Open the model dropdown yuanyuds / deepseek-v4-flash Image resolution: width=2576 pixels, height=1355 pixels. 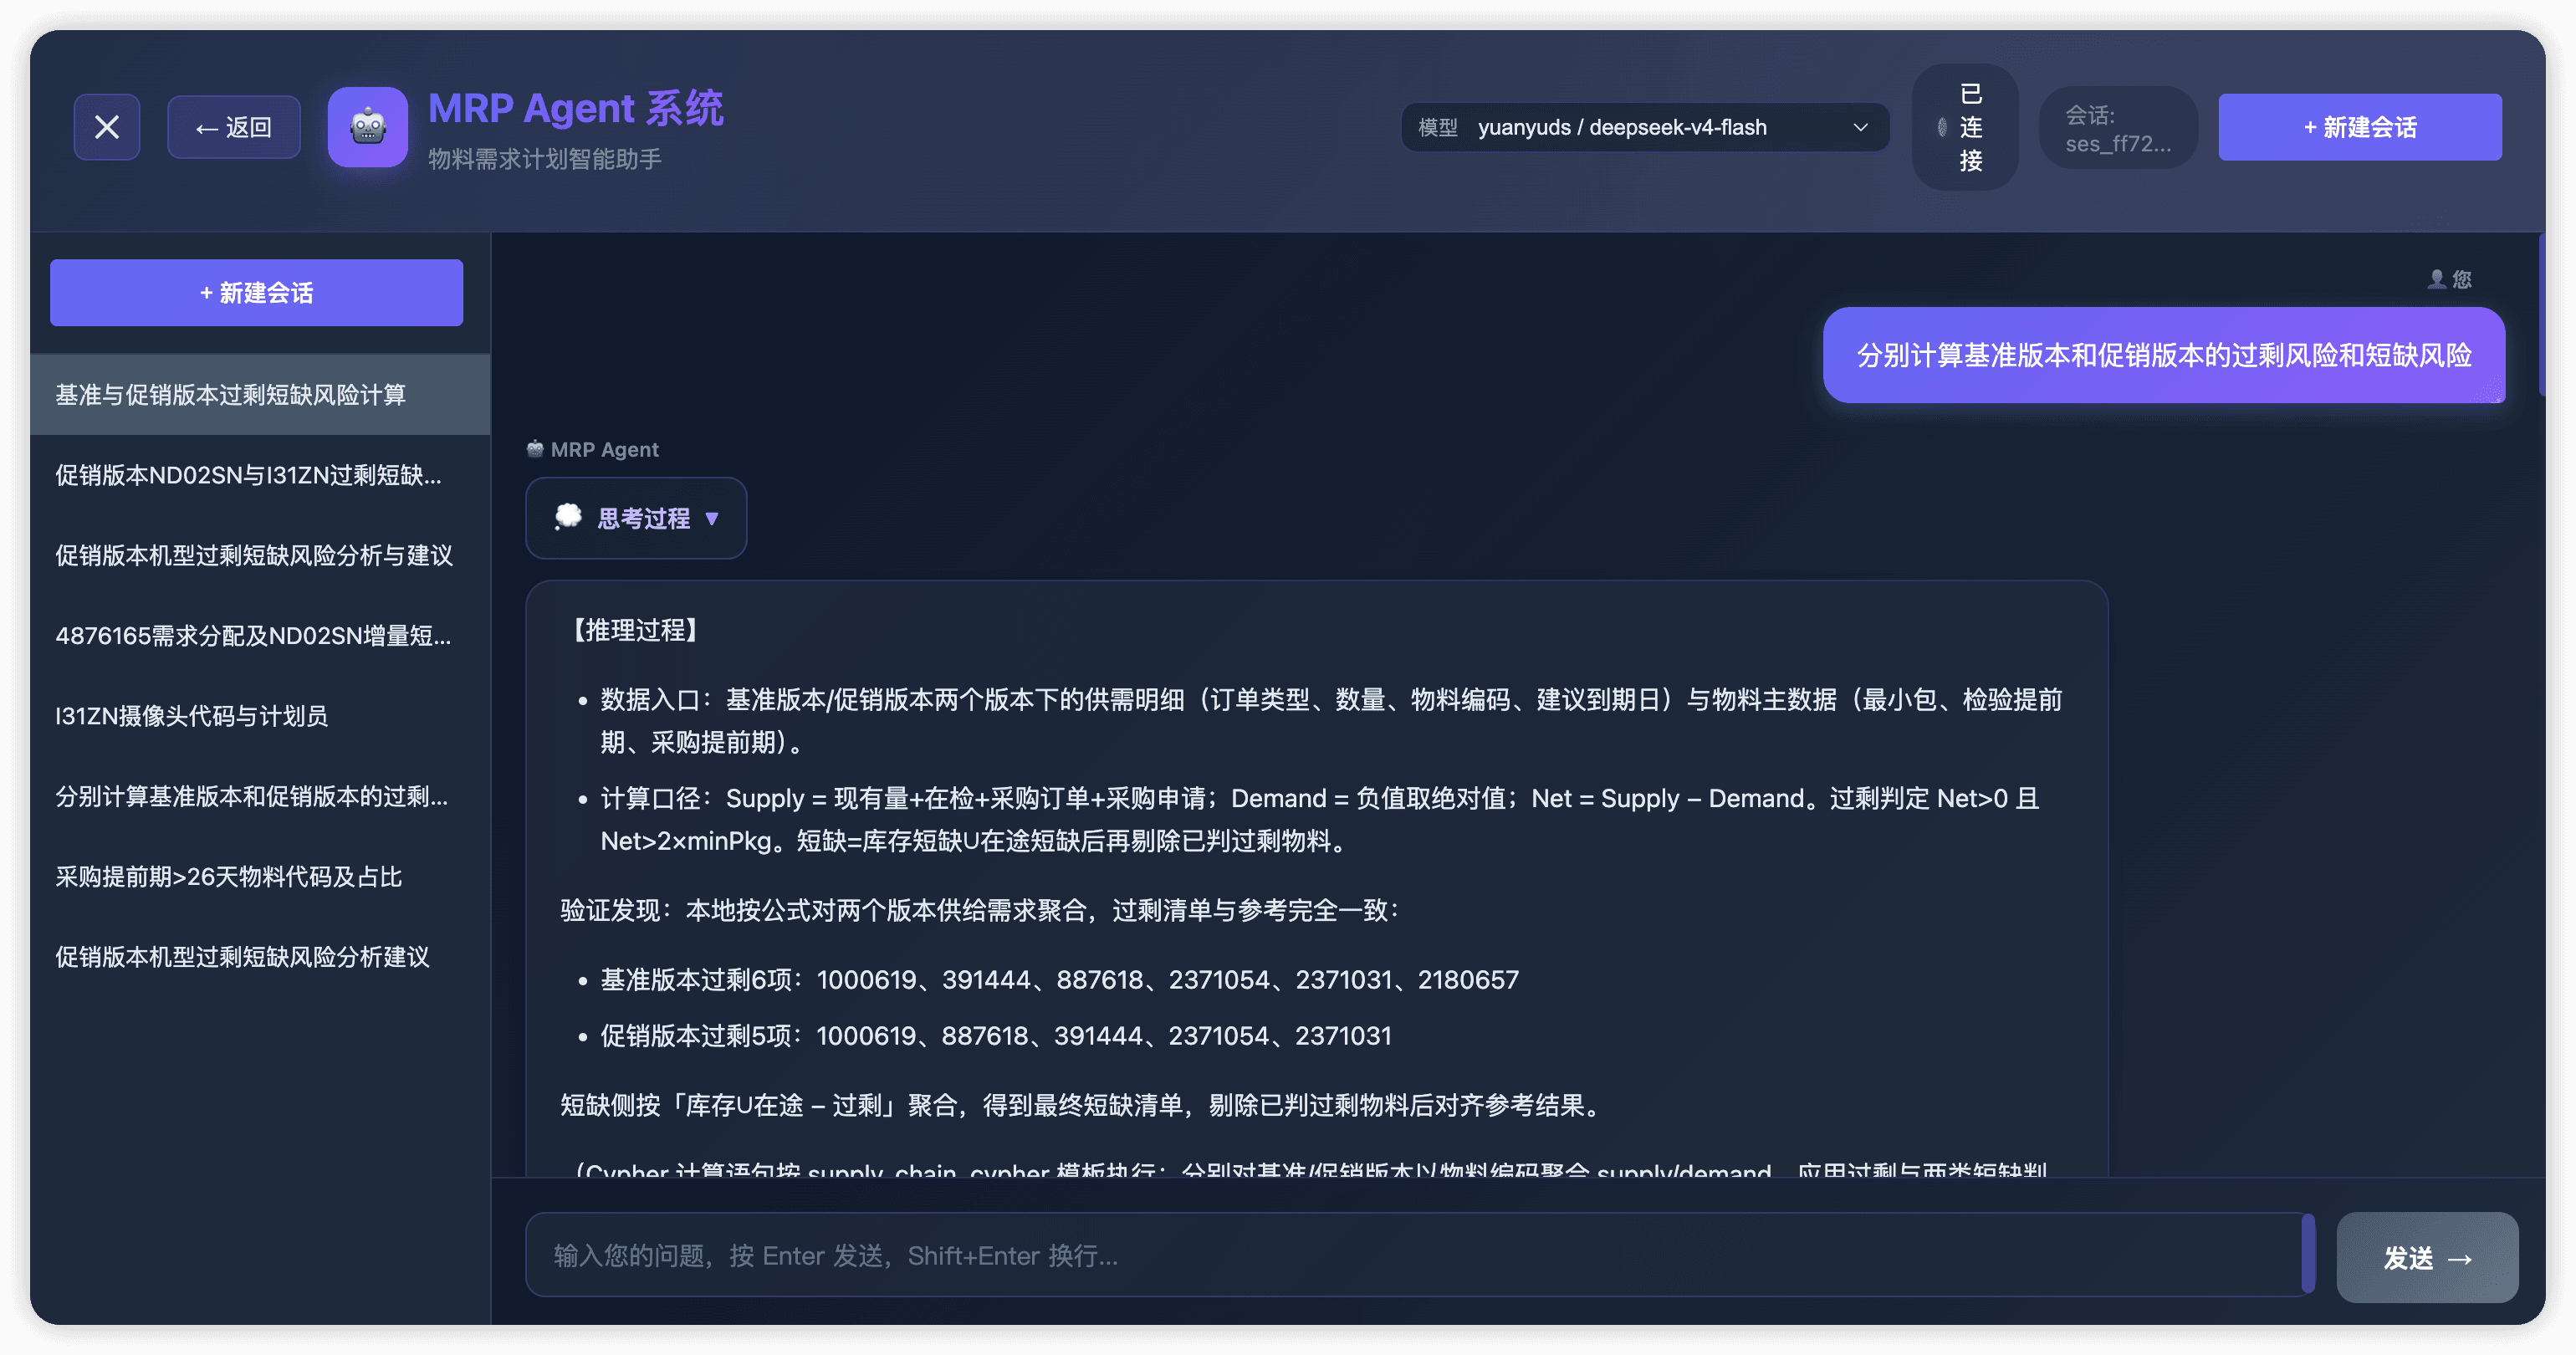(x=1645, y=127)
